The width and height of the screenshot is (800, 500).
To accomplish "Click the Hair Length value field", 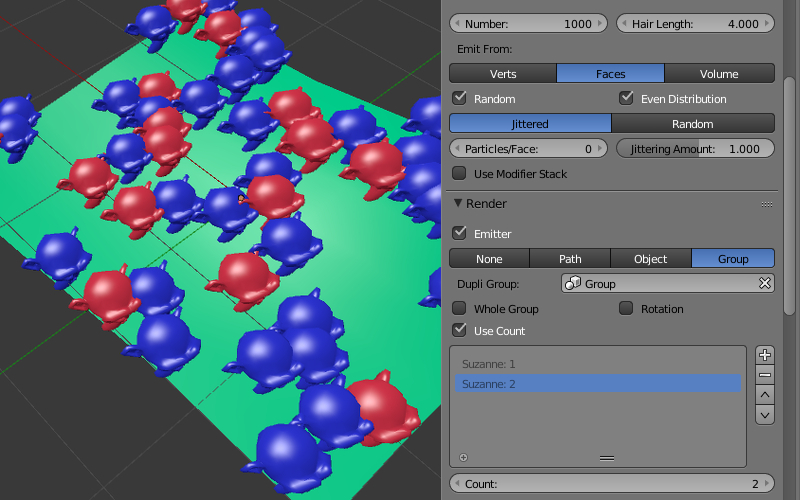I will (695, 23).
